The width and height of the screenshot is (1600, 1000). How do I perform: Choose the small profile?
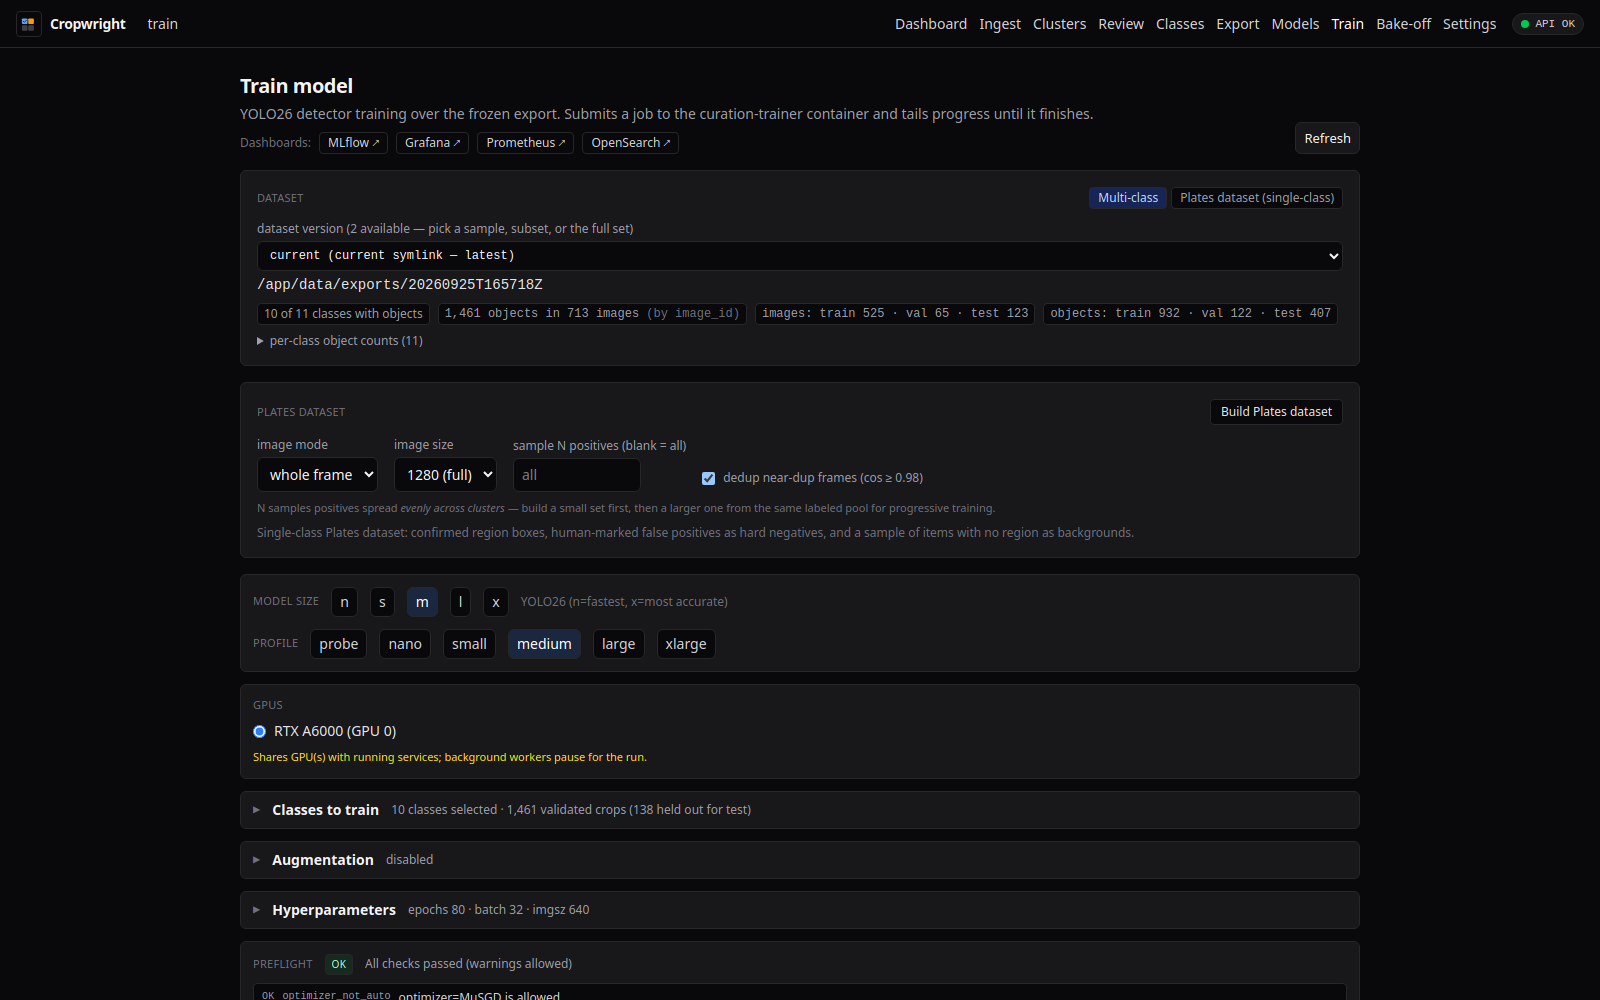pos(469,644)
